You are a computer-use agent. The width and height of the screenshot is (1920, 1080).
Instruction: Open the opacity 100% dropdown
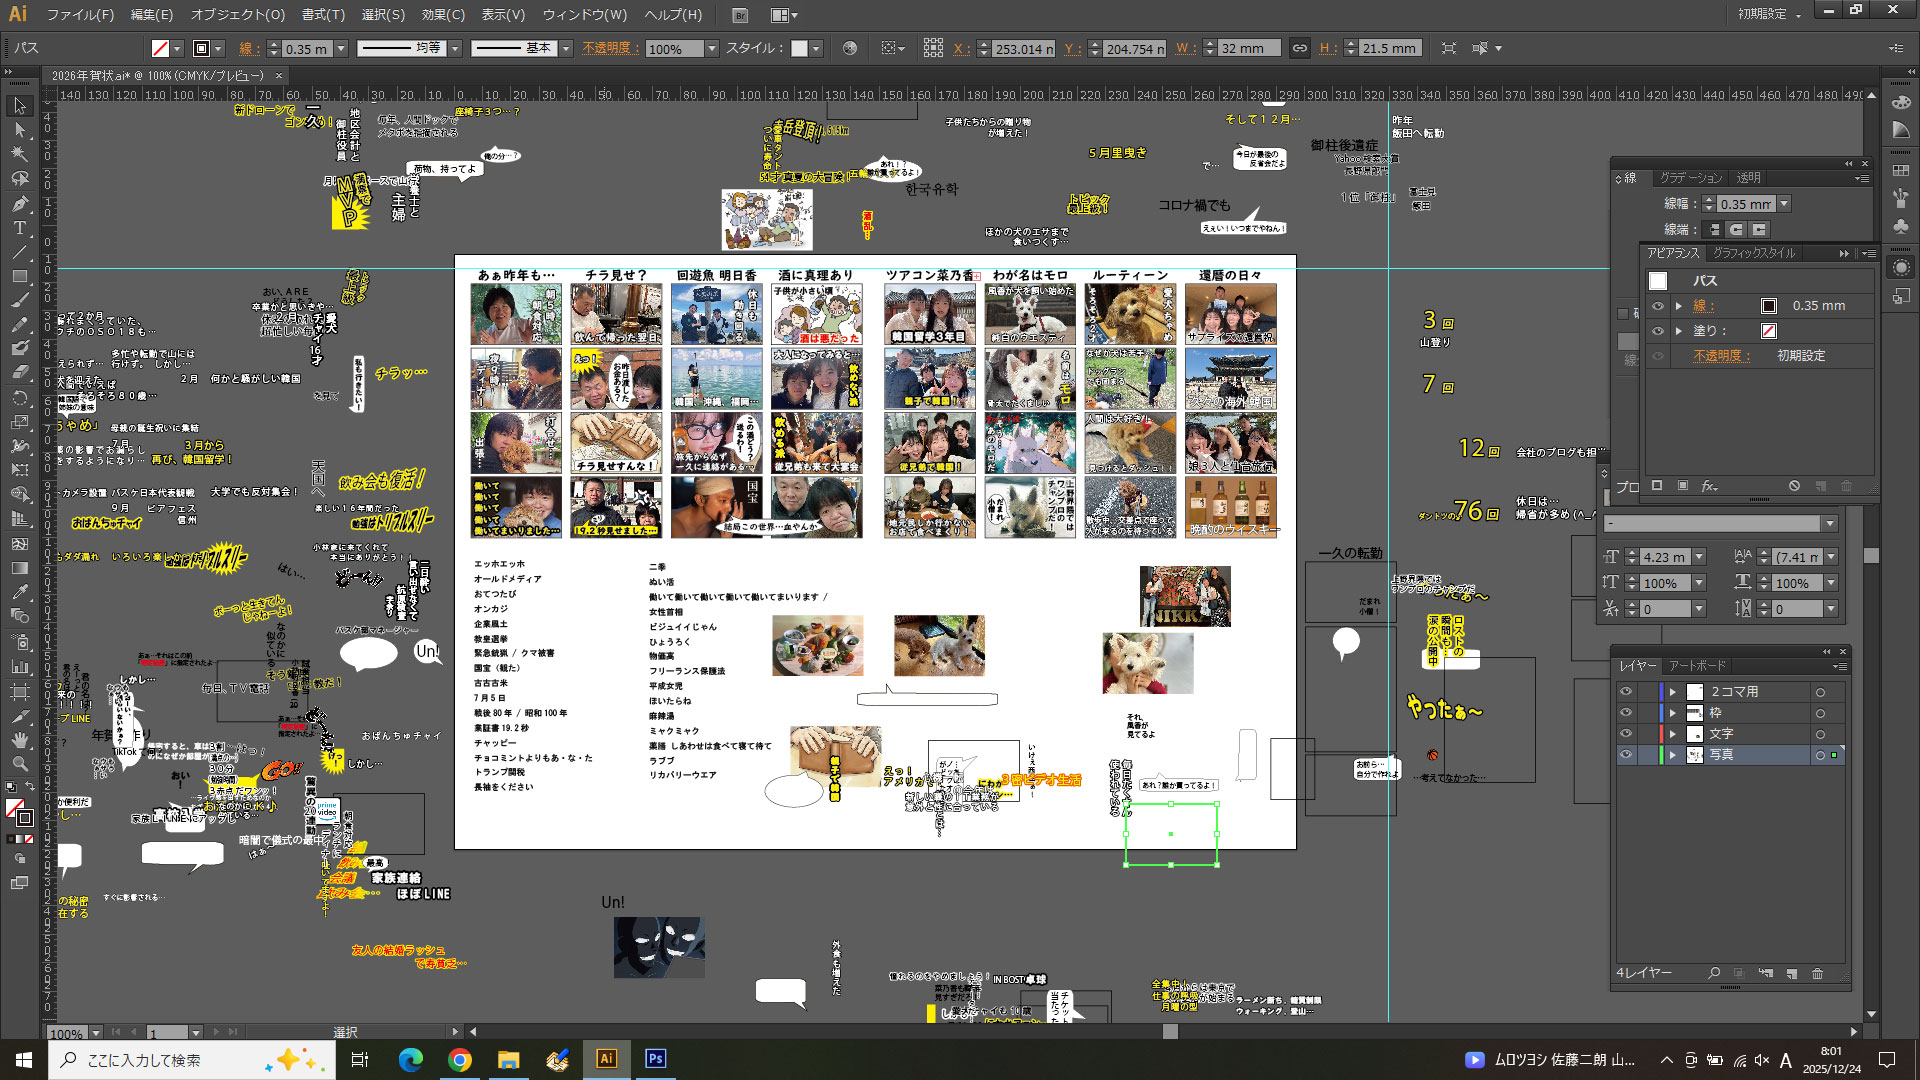712,48
